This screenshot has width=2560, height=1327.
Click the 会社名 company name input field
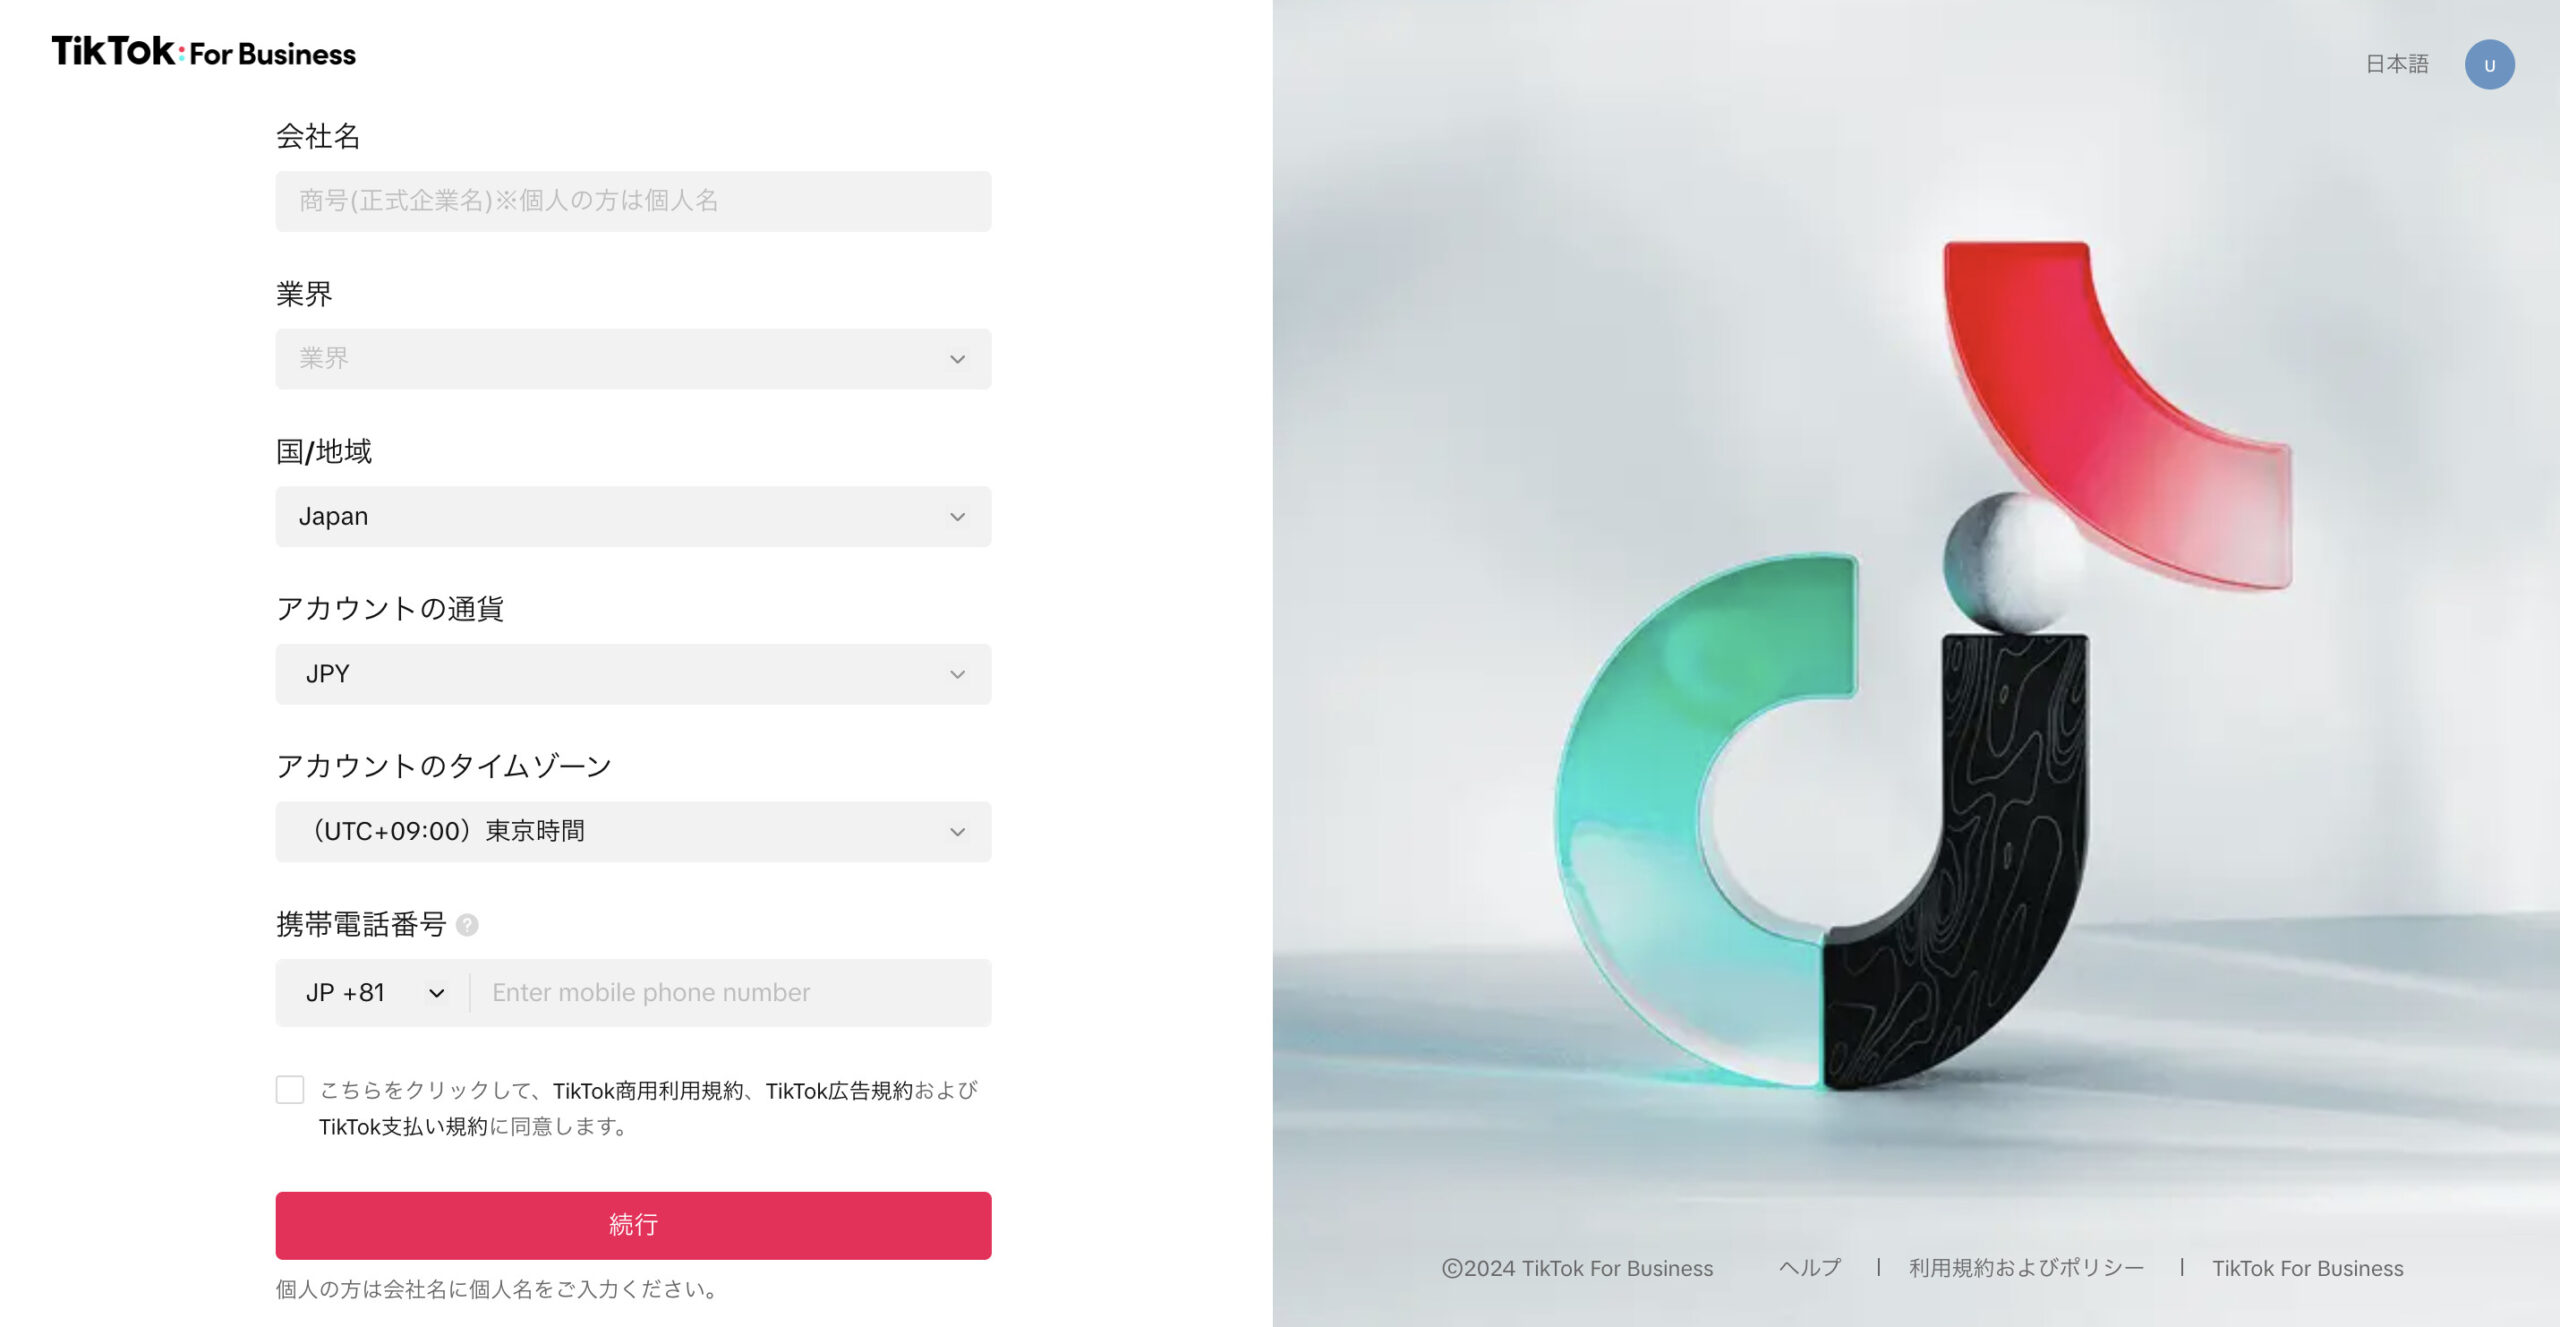633,200
